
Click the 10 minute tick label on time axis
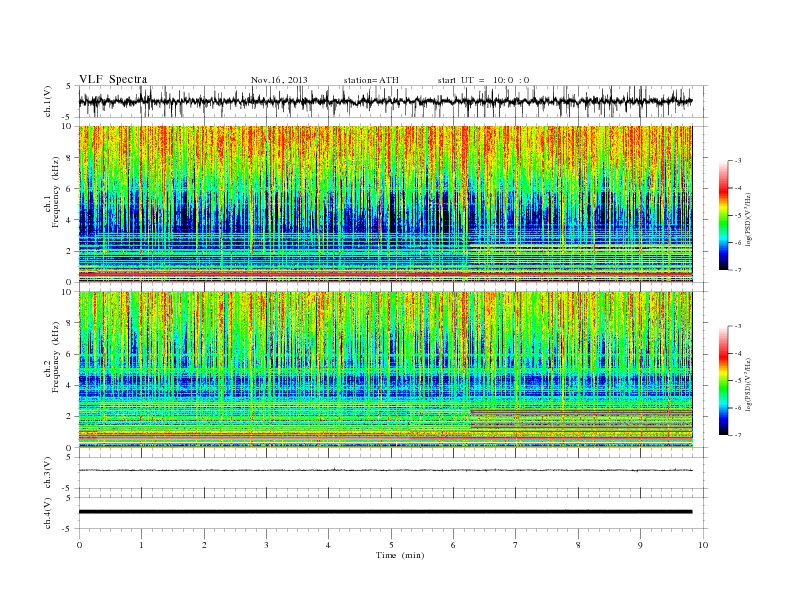pyautogui.click(x=703, y=545)
